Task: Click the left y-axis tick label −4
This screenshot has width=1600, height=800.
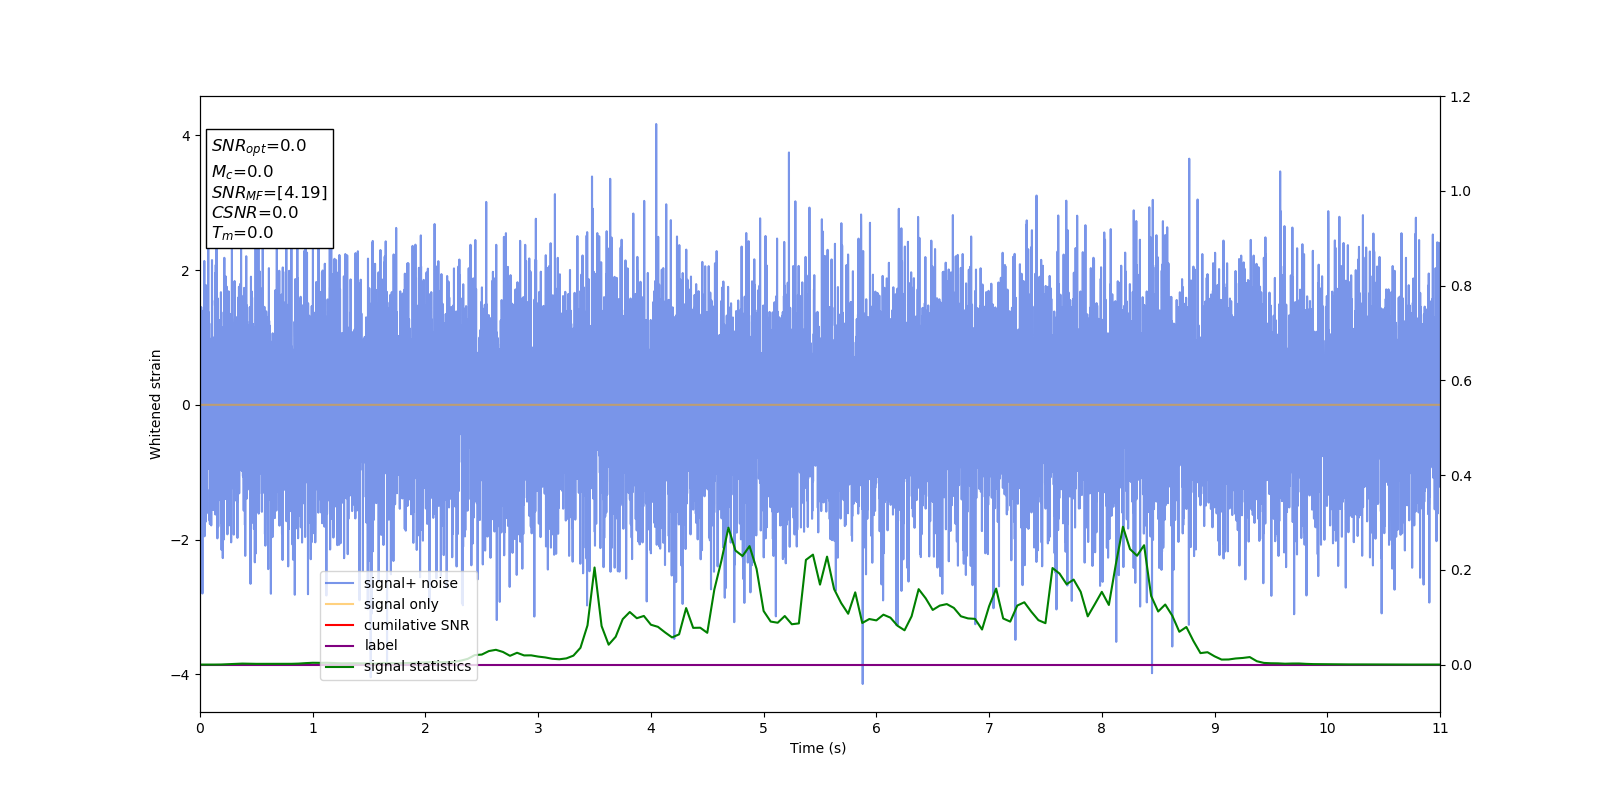Action: pos(181,675)
